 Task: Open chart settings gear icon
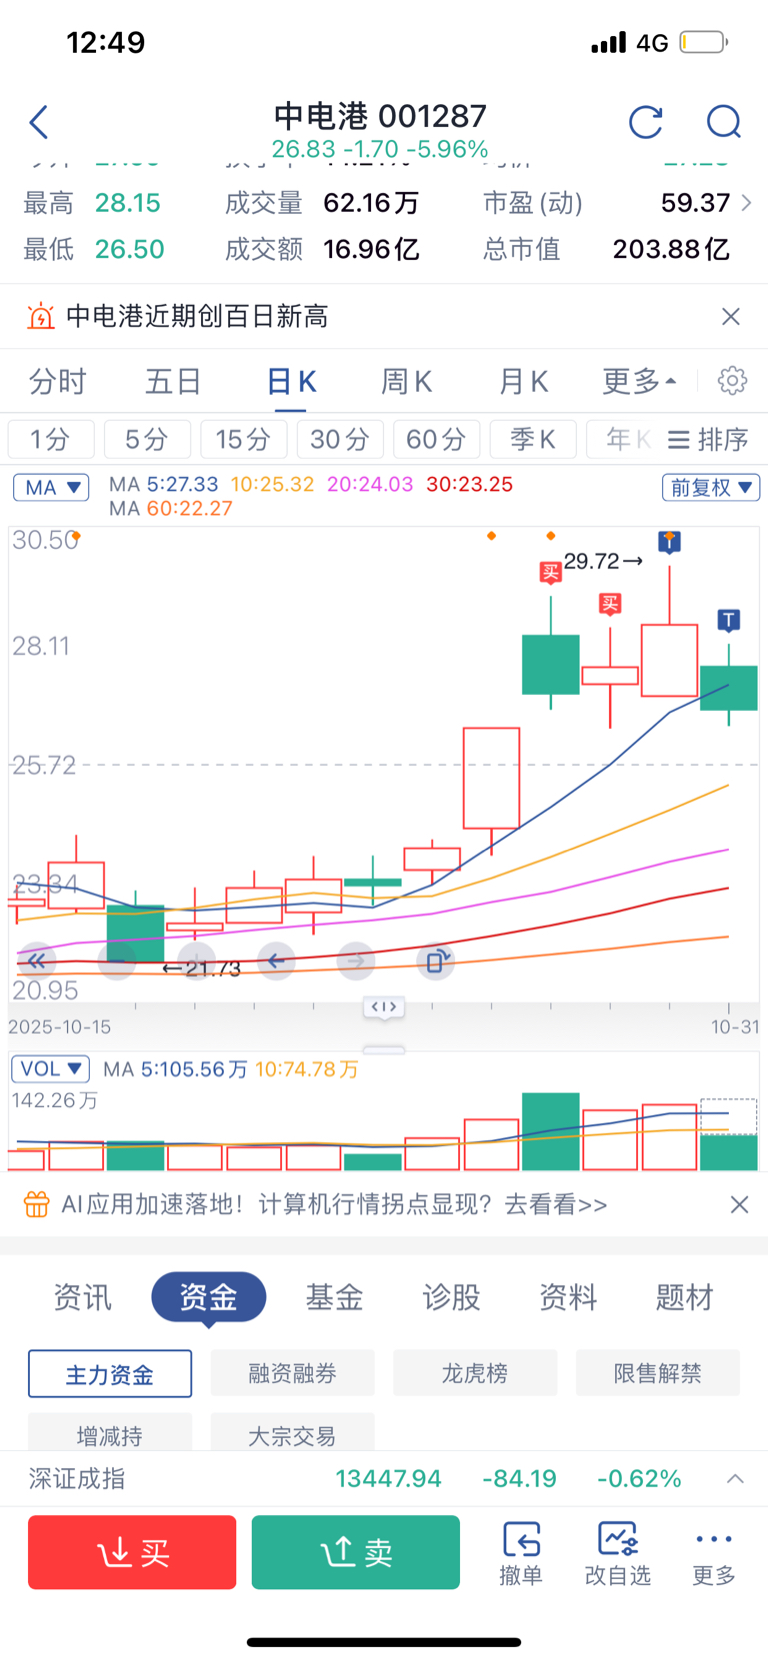click(x=732, y=380)
